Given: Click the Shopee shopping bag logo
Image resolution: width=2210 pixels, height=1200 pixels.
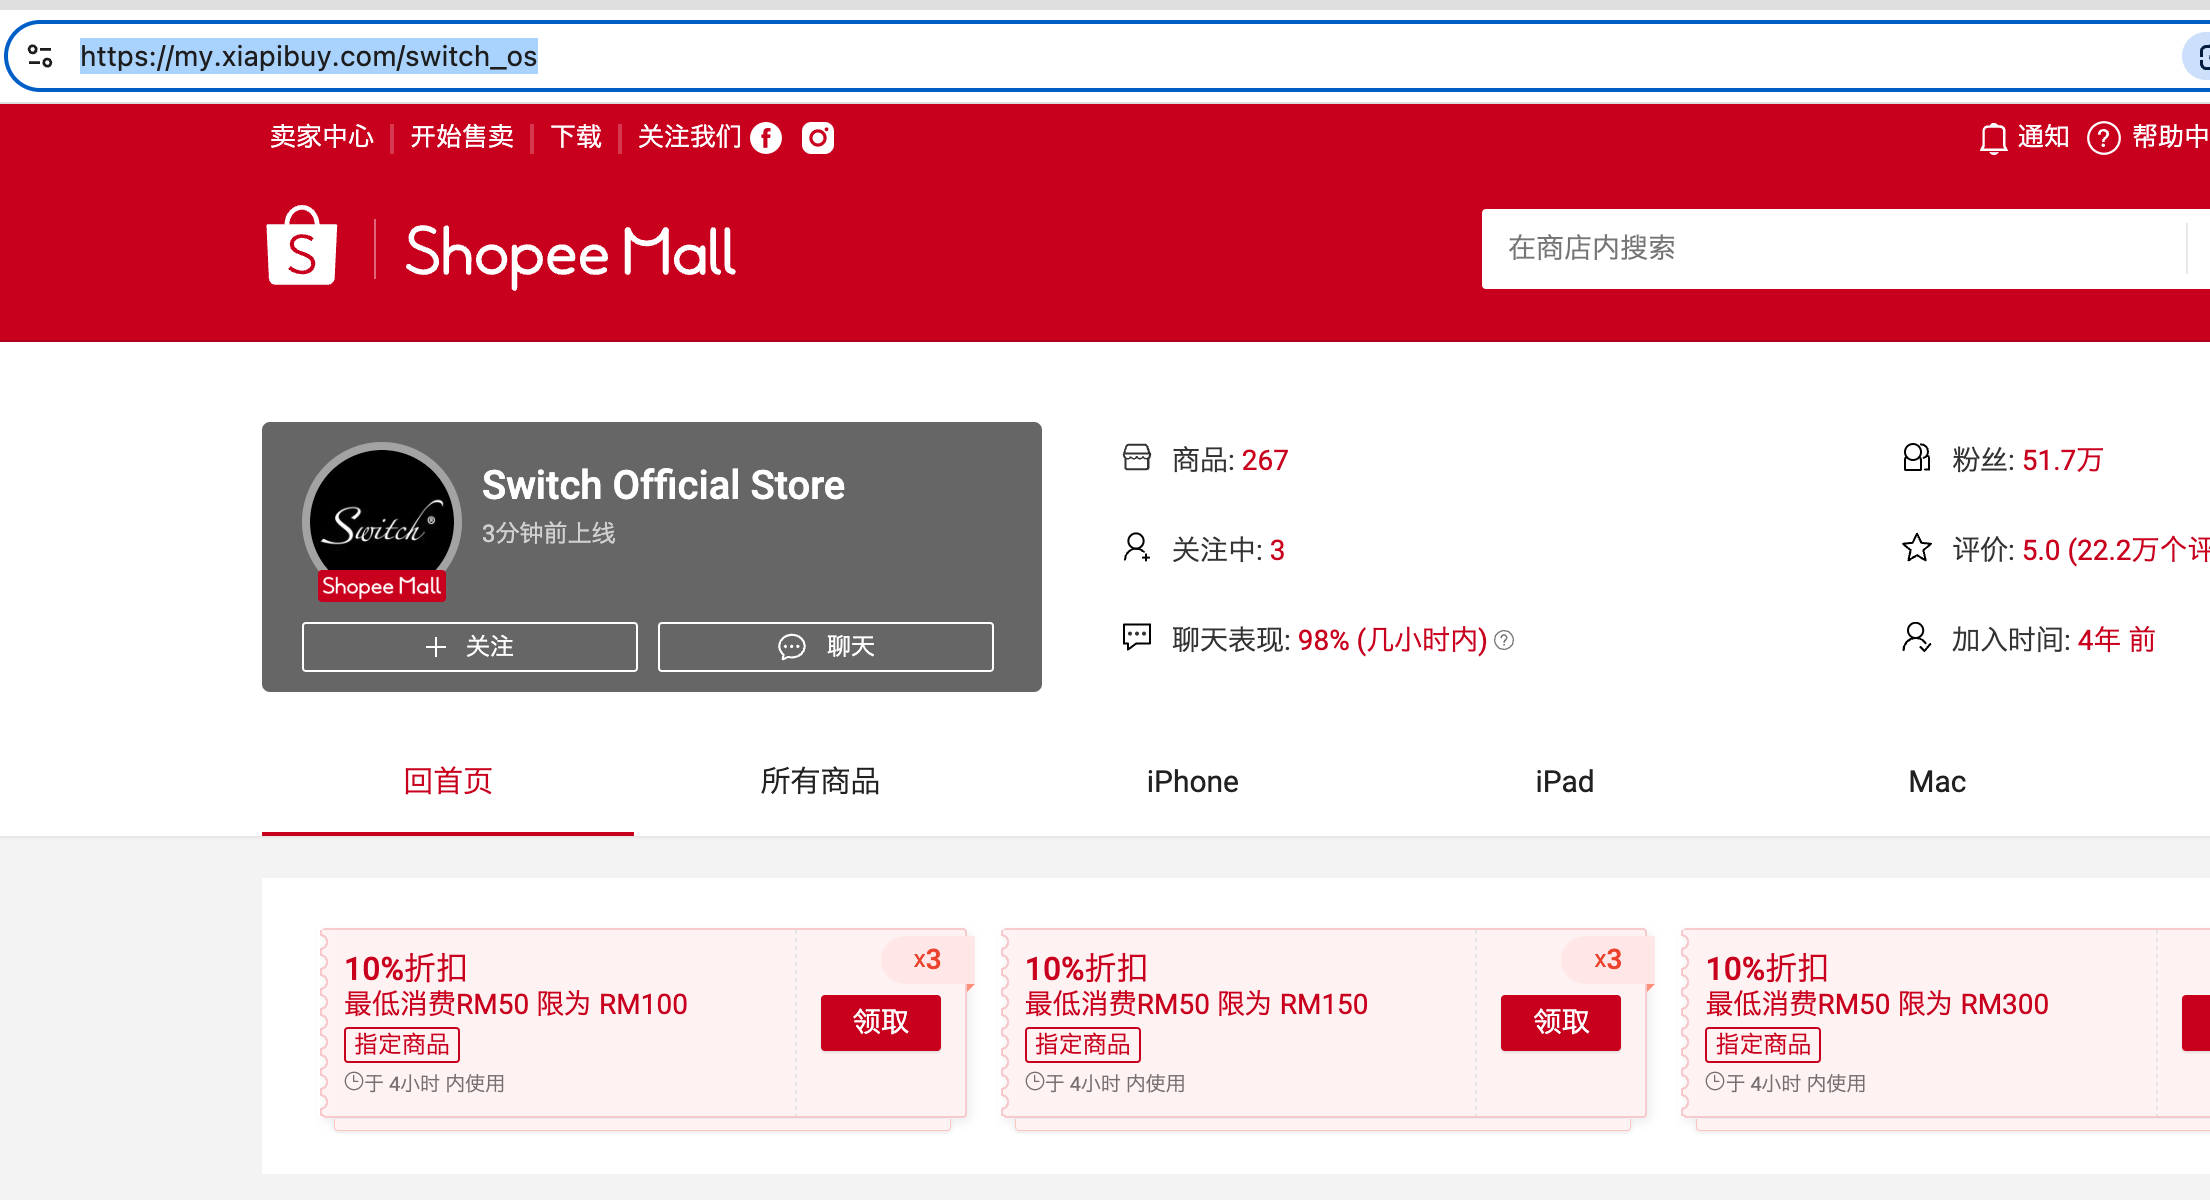Looking at the screenshot, I should 301,246.
